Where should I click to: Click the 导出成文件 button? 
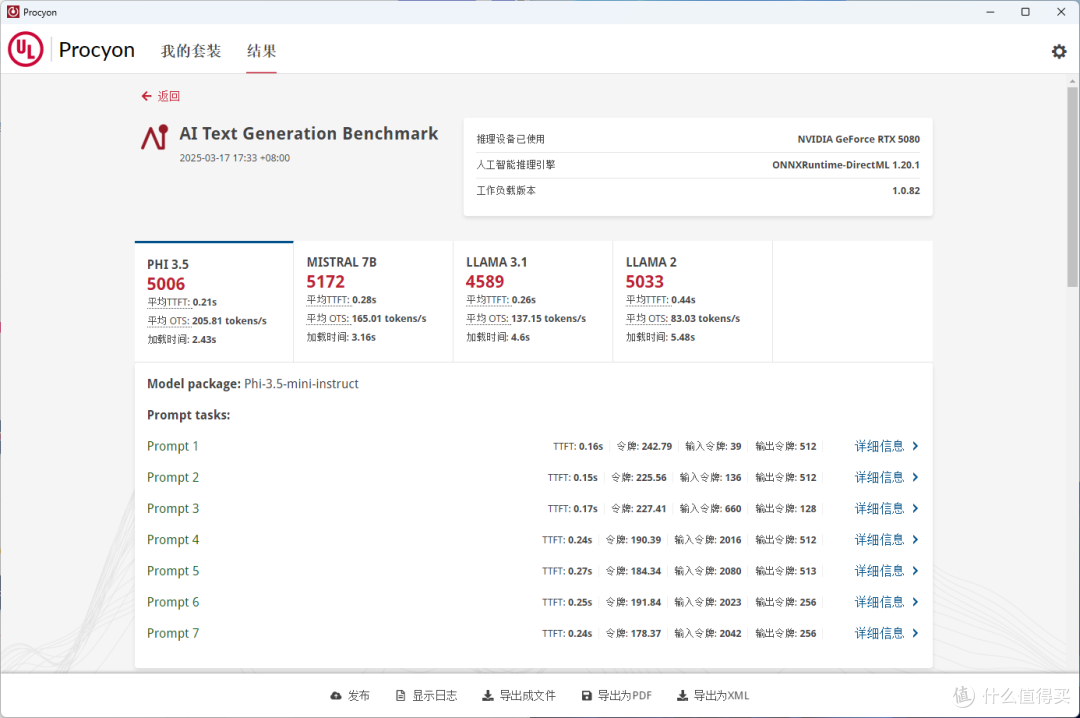[x=519, y=695]
